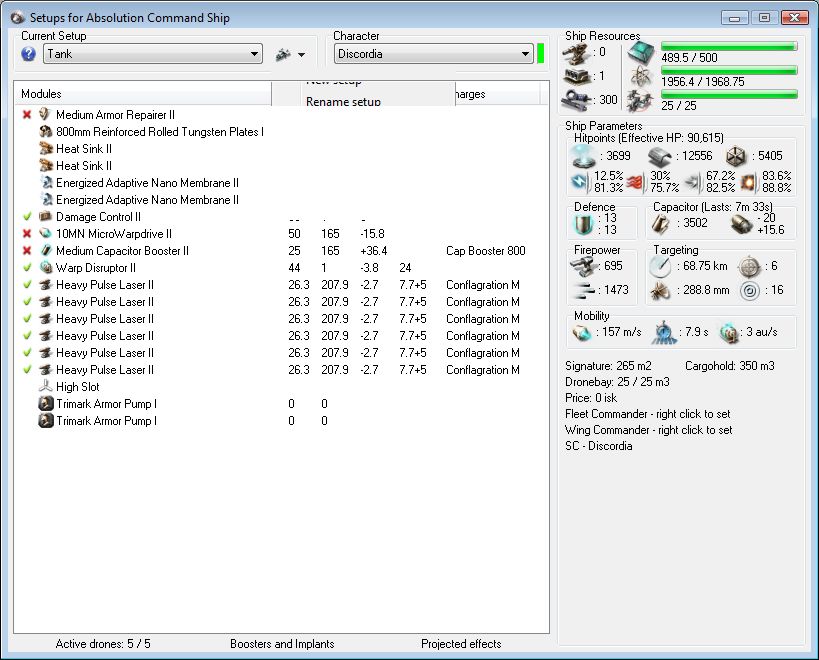
Task: Expand the ship setup actions arrow menu
Action: (x=301, y=55)
